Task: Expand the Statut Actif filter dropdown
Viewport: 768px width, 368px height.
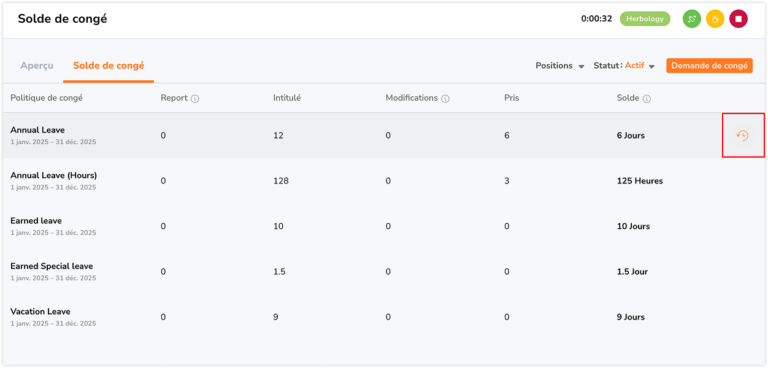Action: [624, 66]
